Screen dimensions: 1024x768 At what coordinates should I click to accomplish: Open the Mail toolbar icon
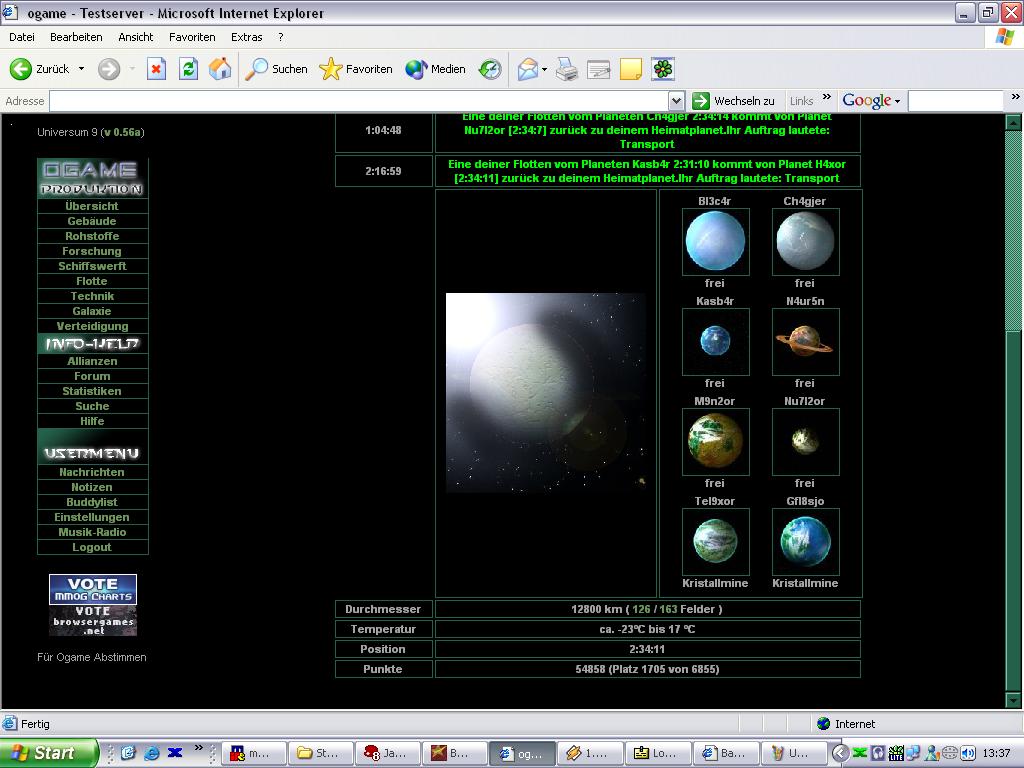[528, 69]
